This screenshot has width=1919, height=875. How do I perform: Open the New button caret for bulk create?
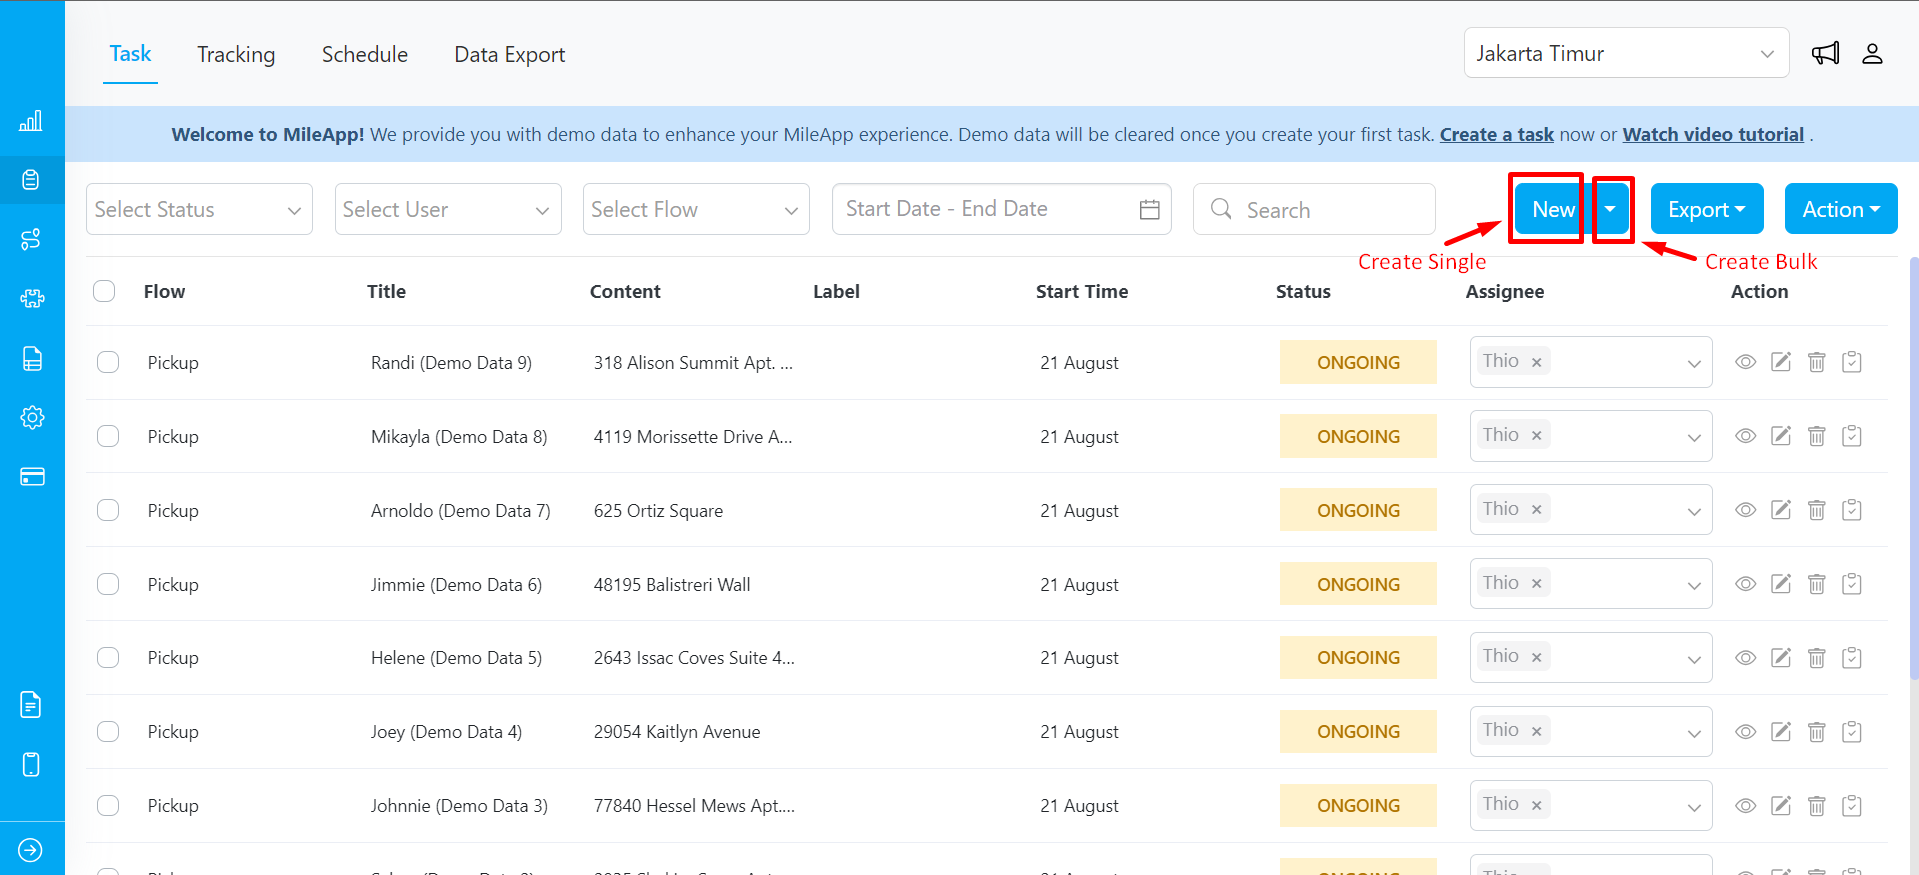pyautogui.click(x=1611, y=209)
